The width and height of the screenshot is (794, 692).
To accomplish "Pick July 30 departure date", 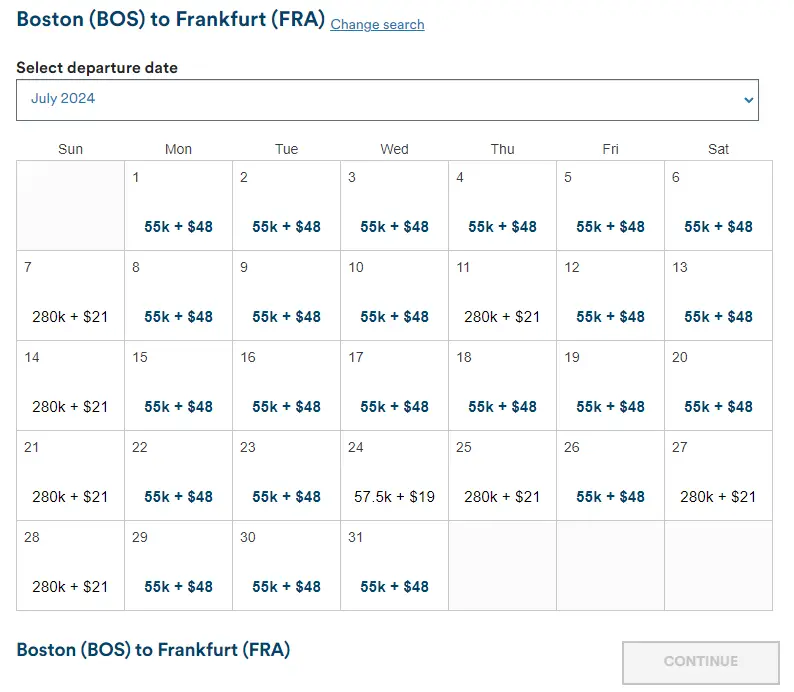I will click(x=286, y=566).
